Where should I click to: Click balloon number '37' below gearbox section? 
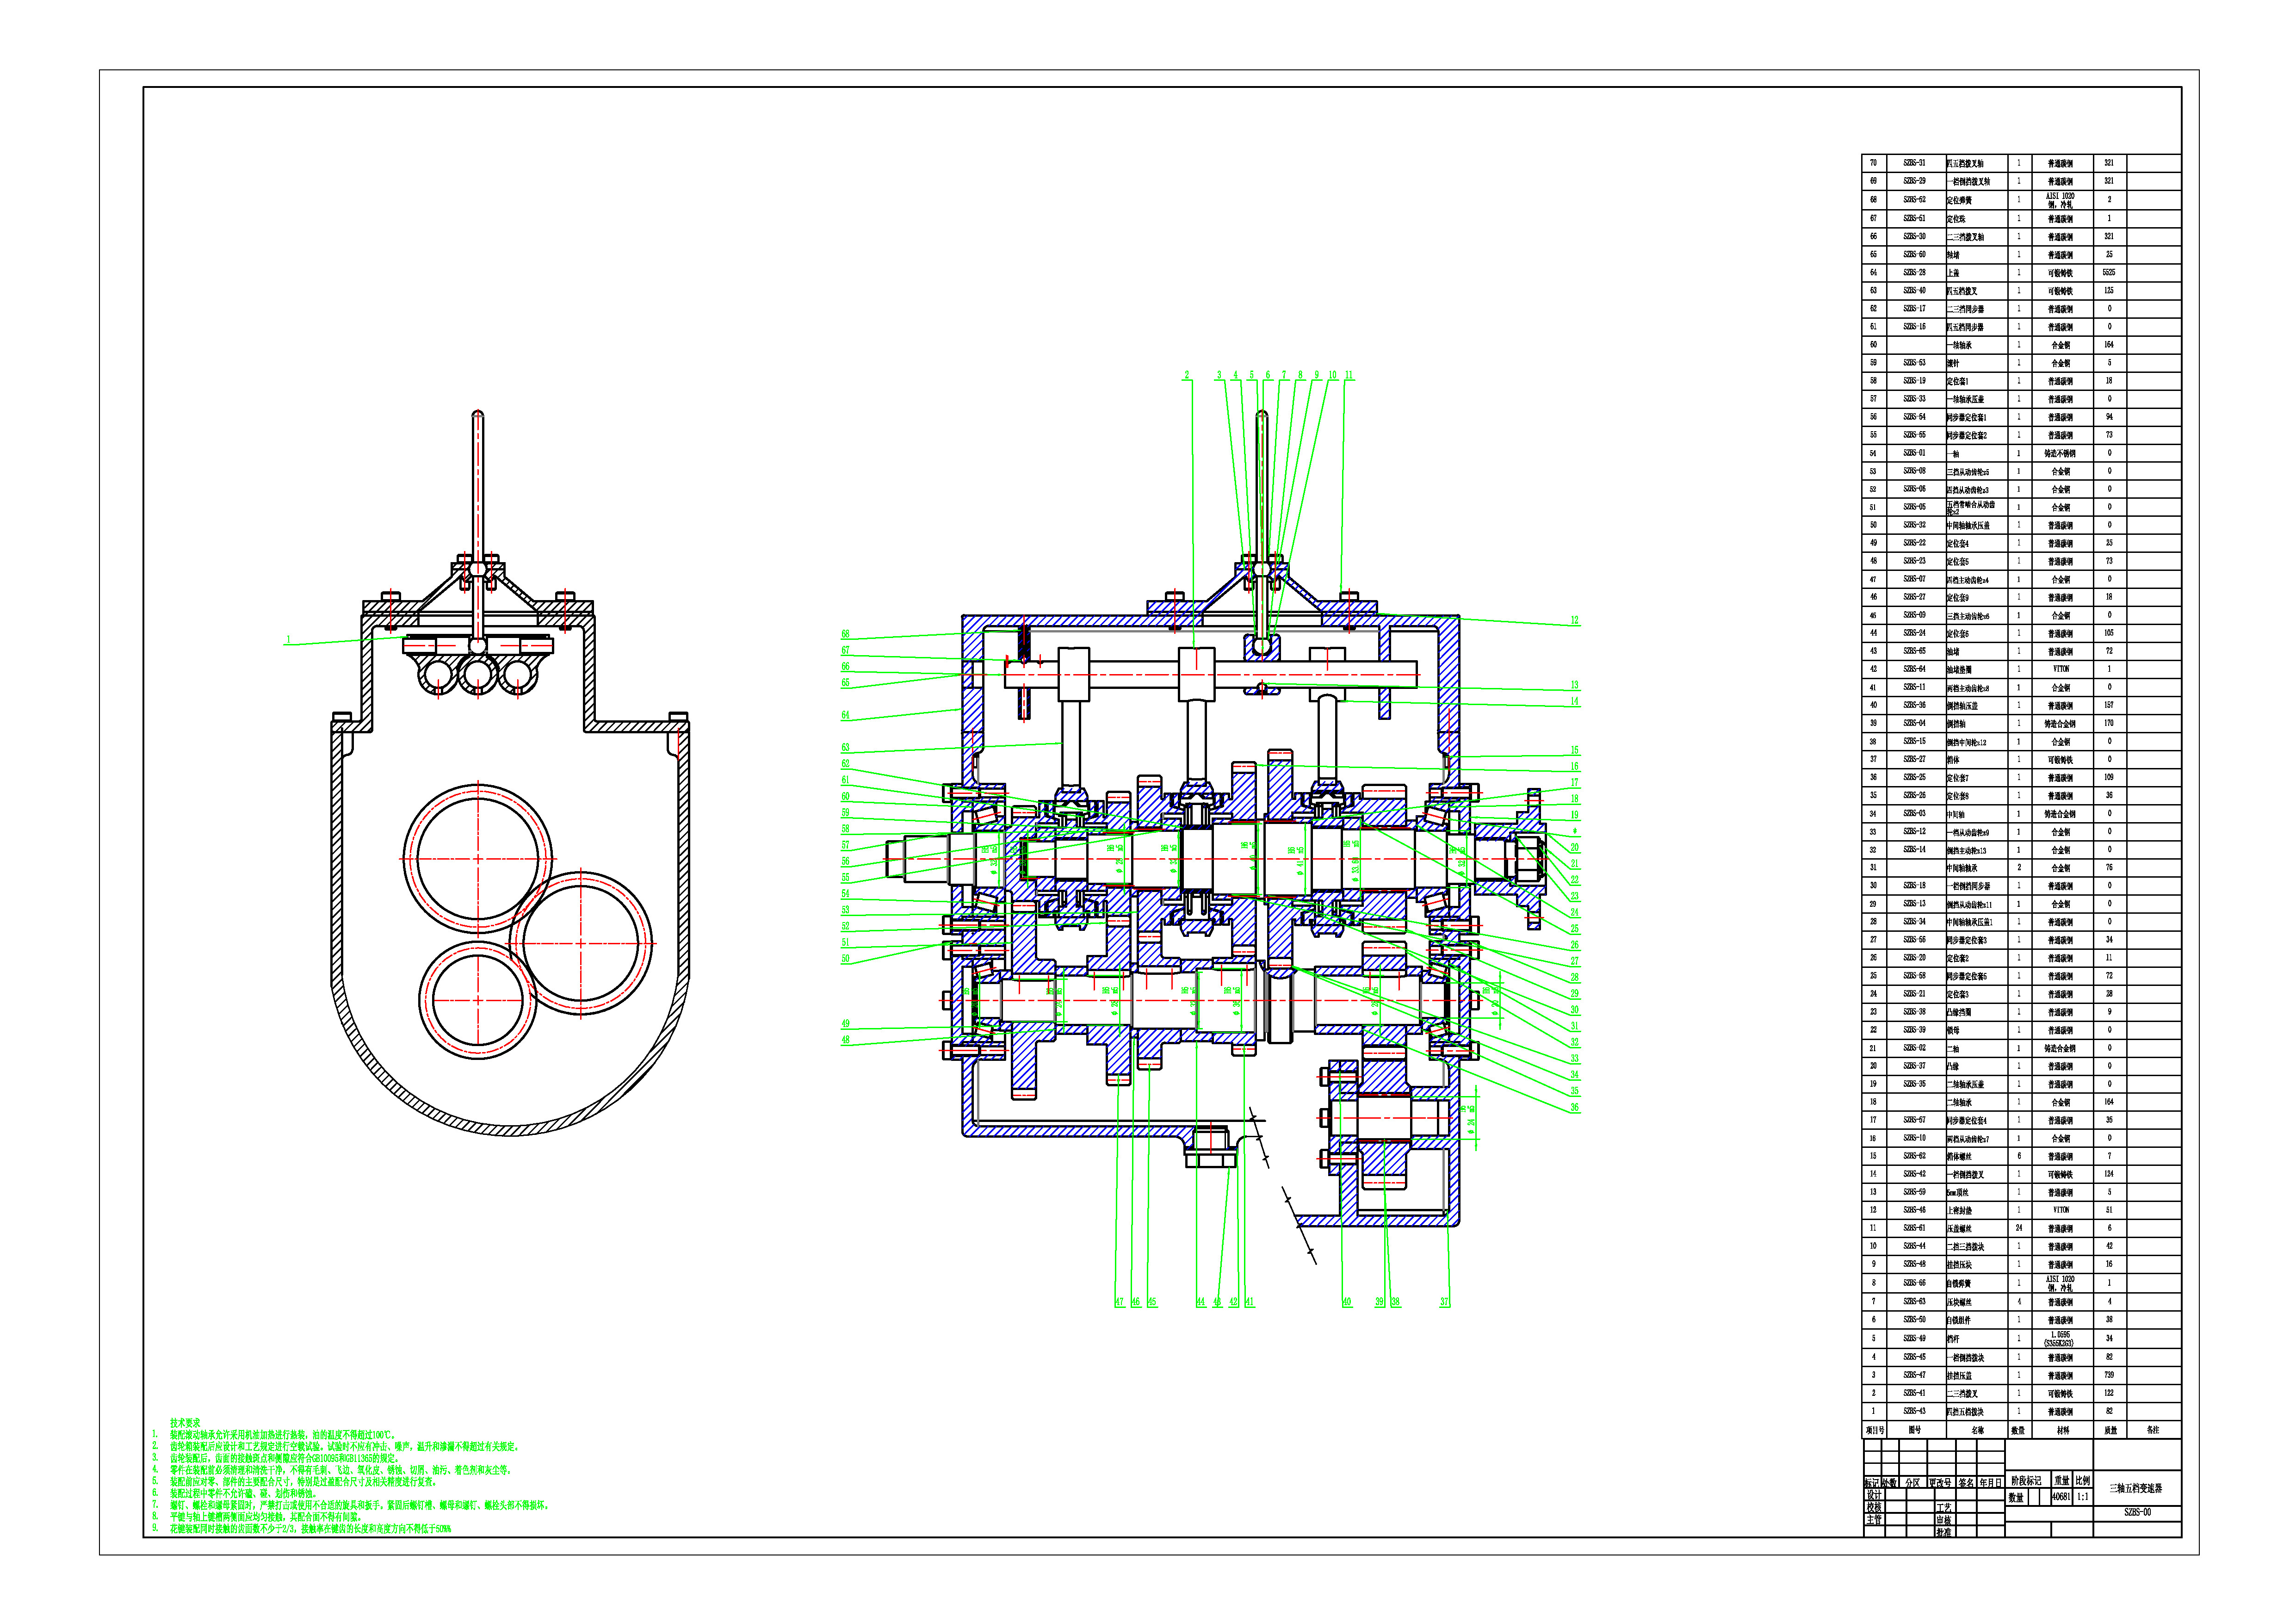[1444, 1302]
